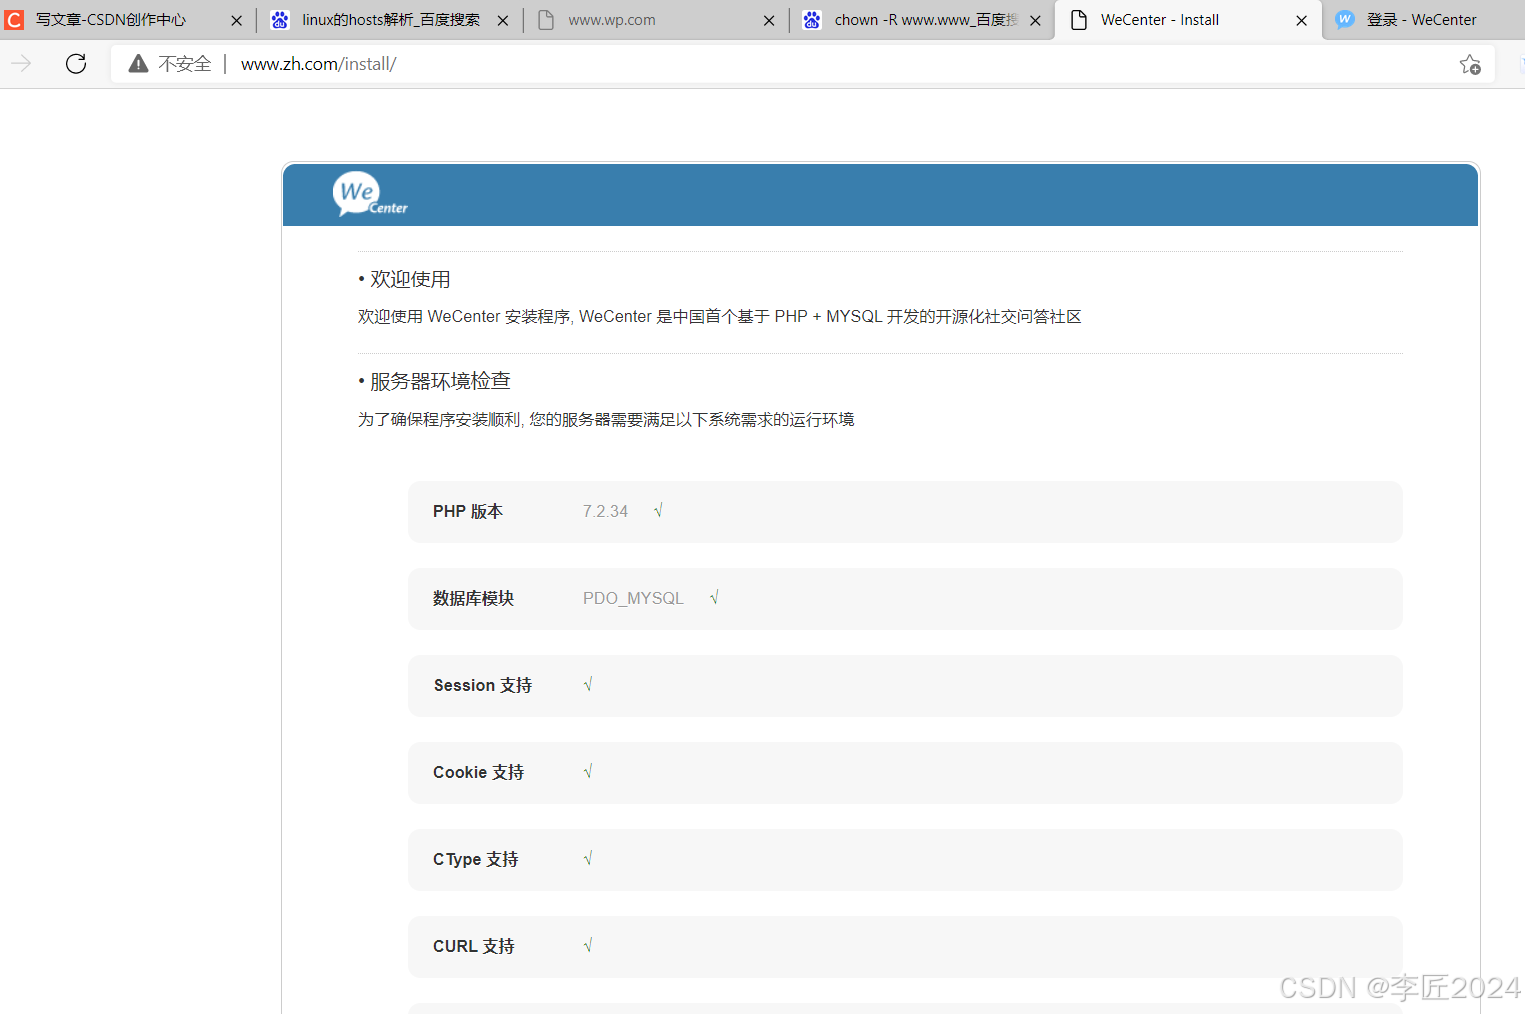Image resolution: width=1525 pixels, height=1014 pixels.
Task: Click Baidu paw favicon on linux hosts tab
Action: click(x=280, y=20)
